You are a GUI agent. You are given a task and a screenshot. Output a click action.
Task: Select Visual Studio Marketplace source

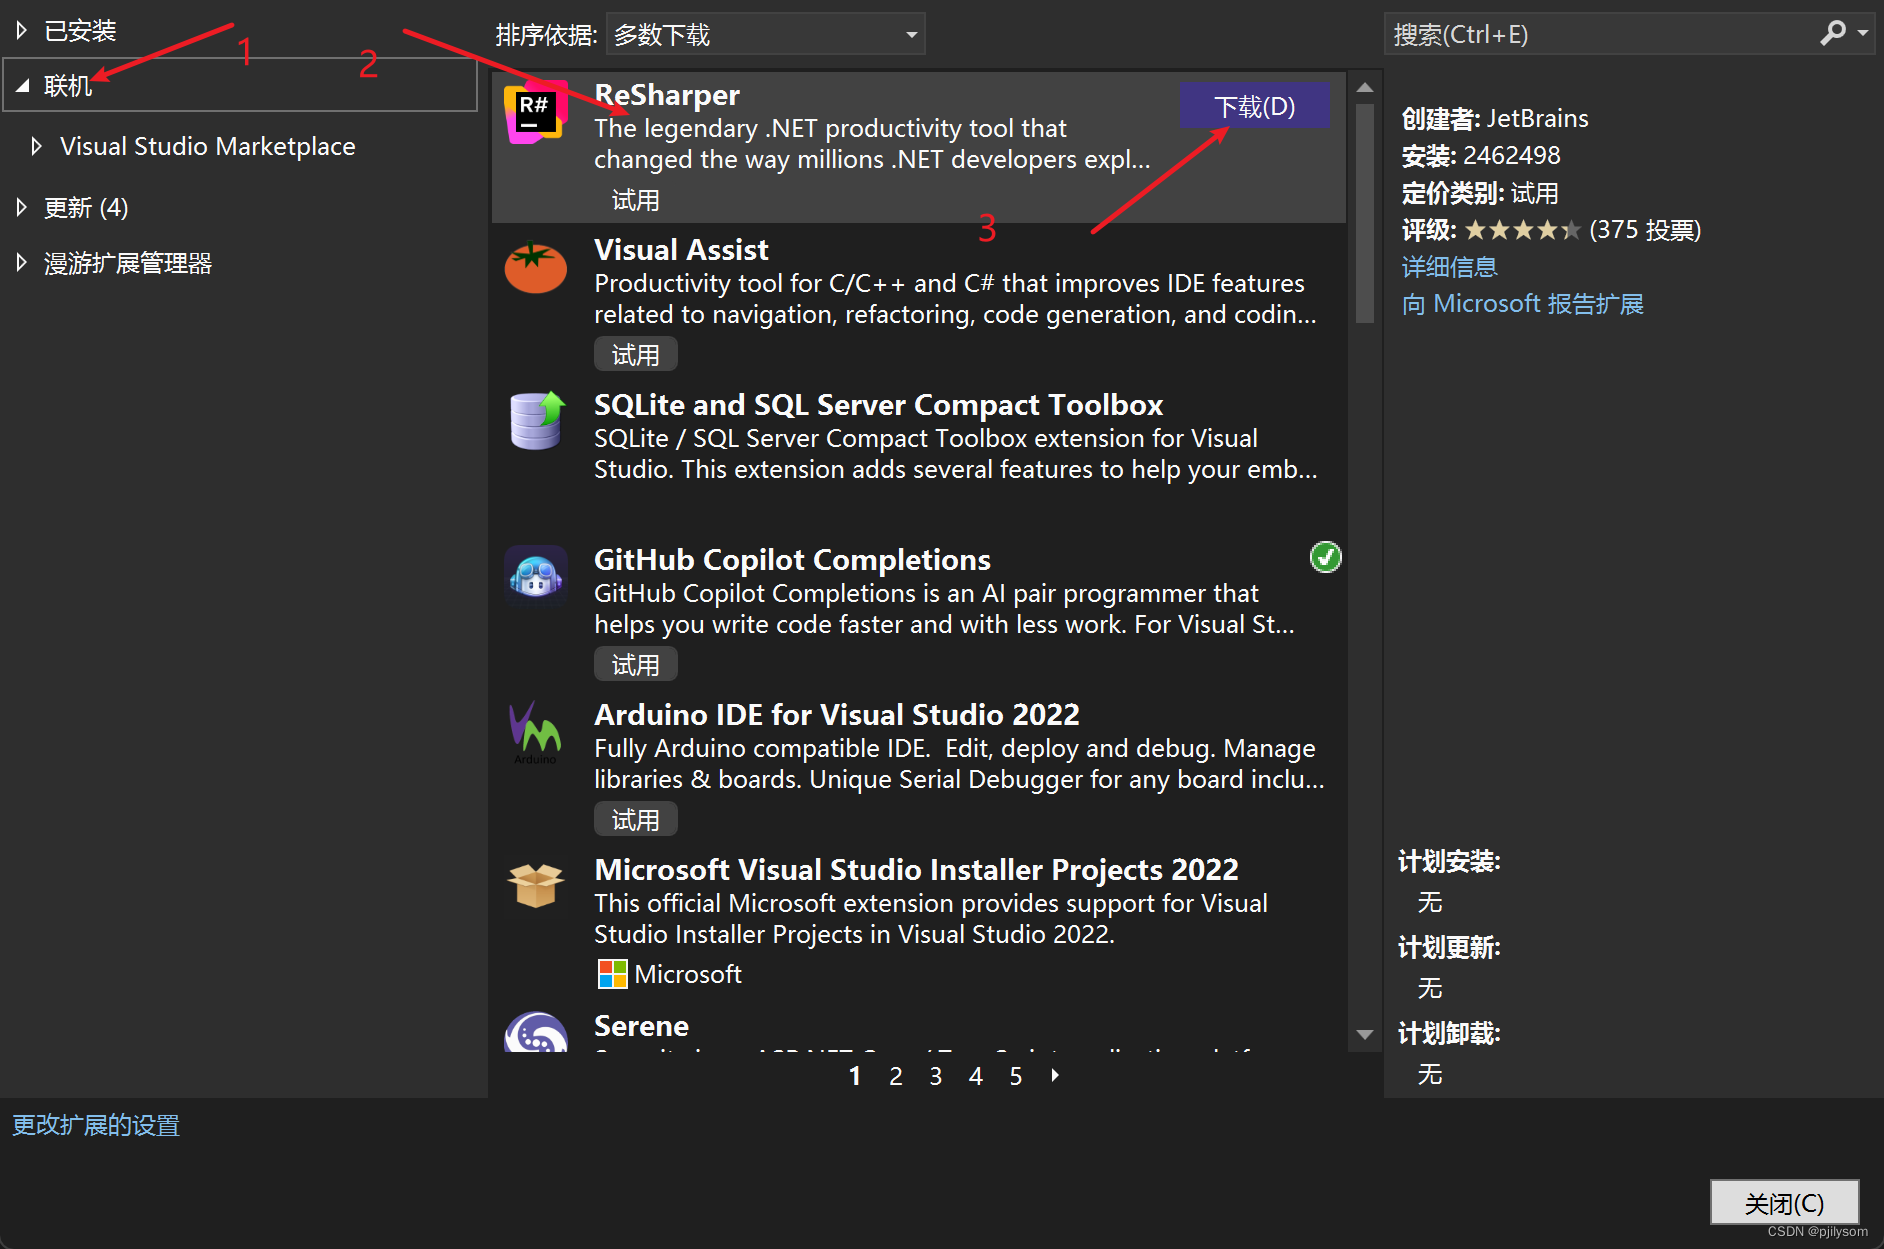tap(207, 146)
